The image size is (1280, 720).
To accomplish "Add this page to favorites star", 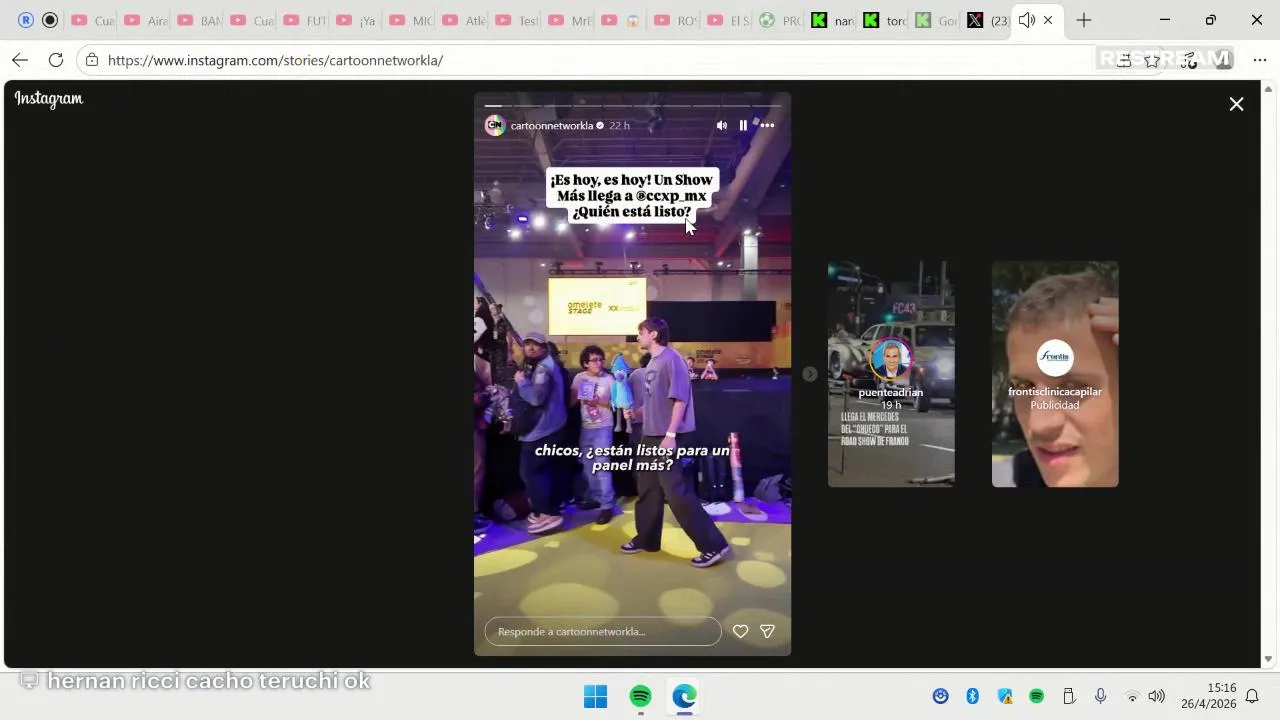I will (1153, 60).
